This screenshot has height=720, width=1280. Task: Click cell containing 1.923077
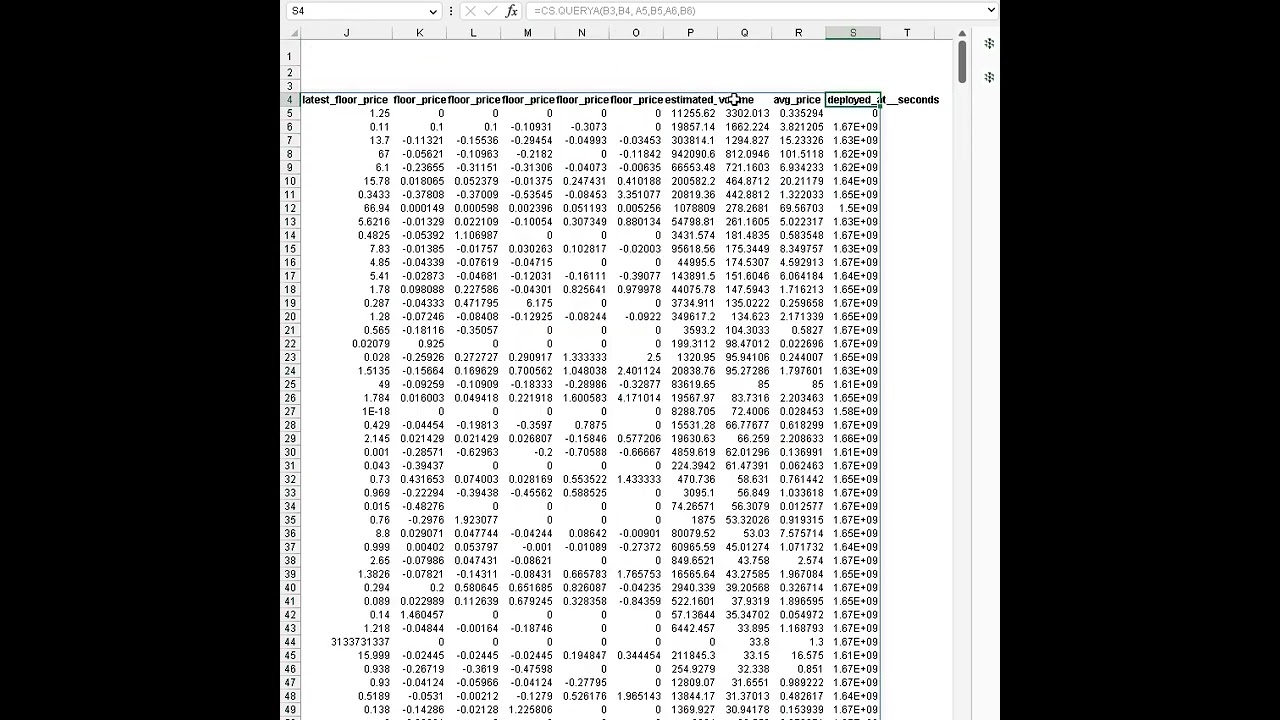(x=473, y=520)
